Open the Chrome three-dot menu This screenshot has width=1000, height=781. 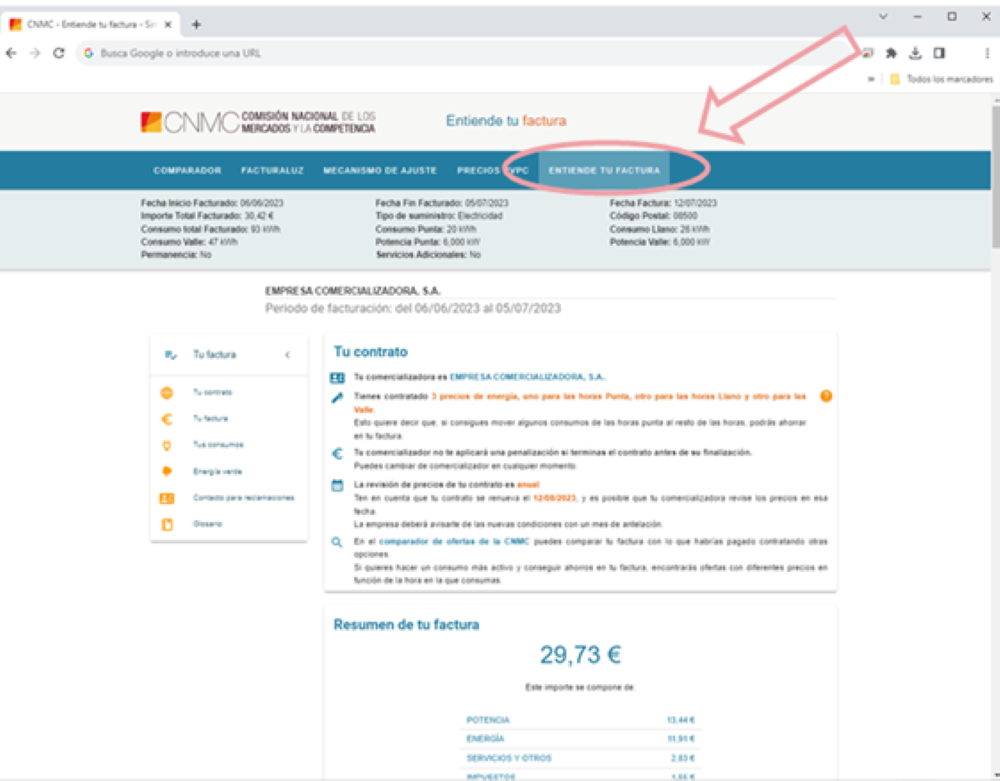987,53
